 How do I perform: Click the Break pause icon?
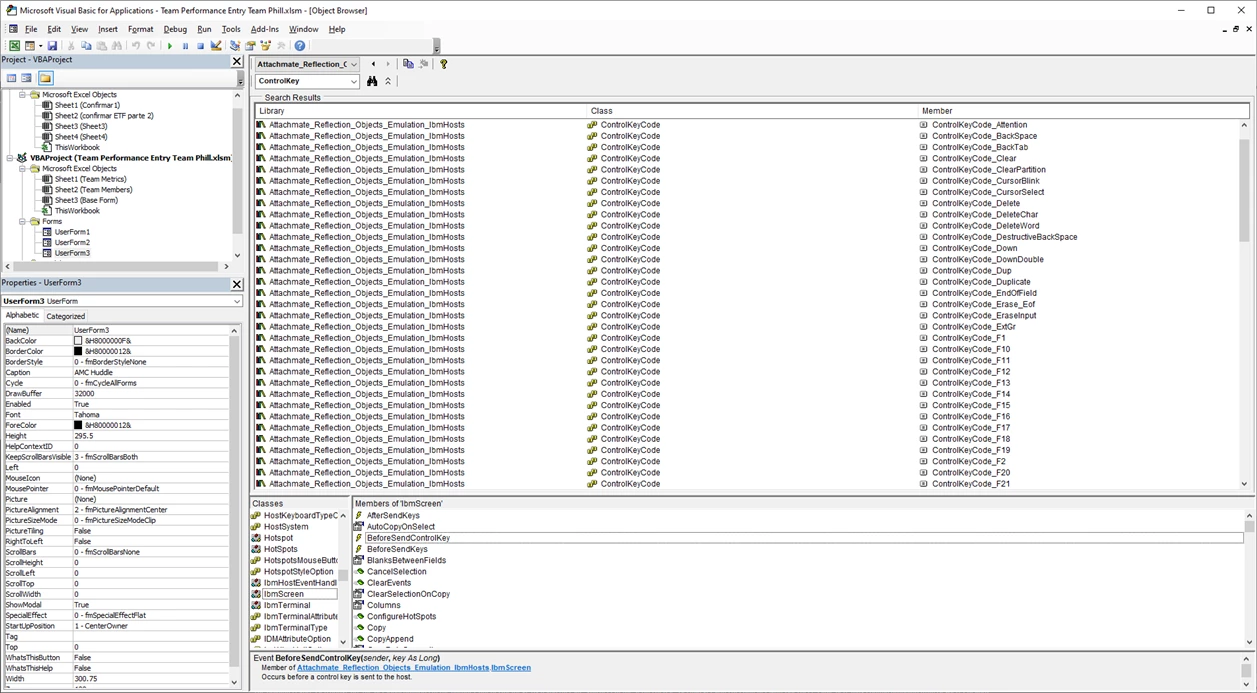point(185,46)
